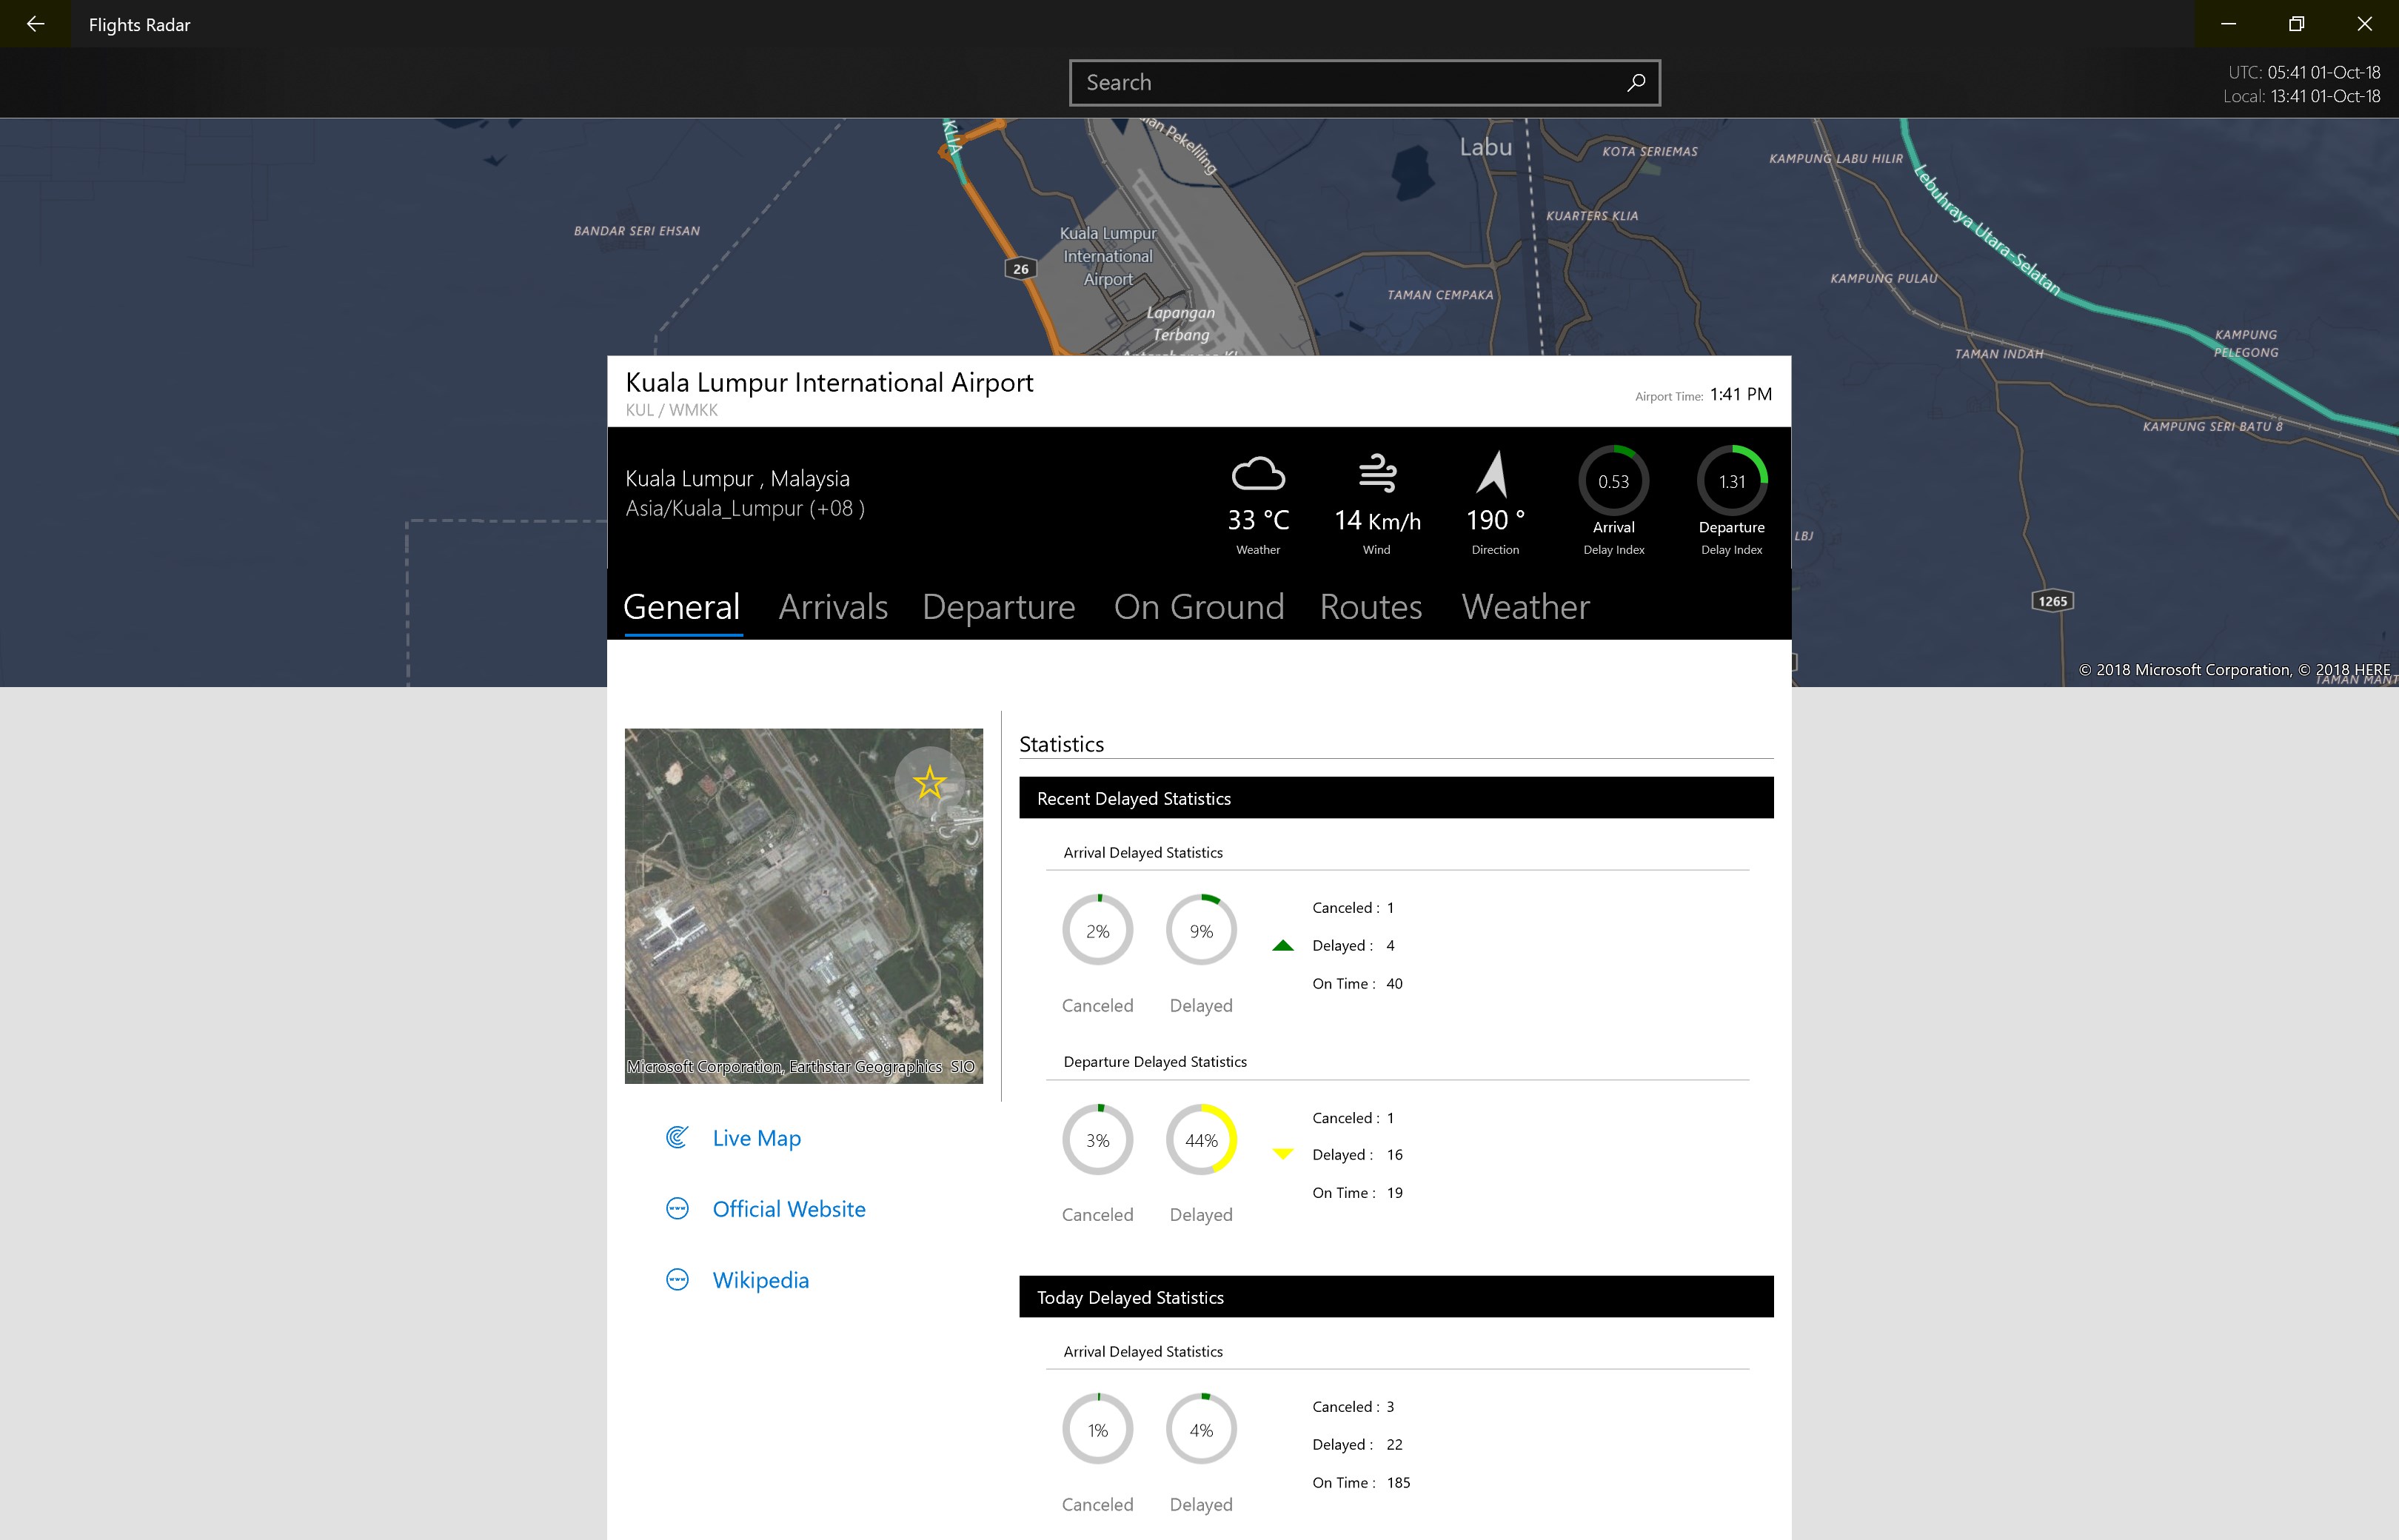Open the Wikipedia link
This screenshot has height=1540, width=2399.
[760, 1280]
